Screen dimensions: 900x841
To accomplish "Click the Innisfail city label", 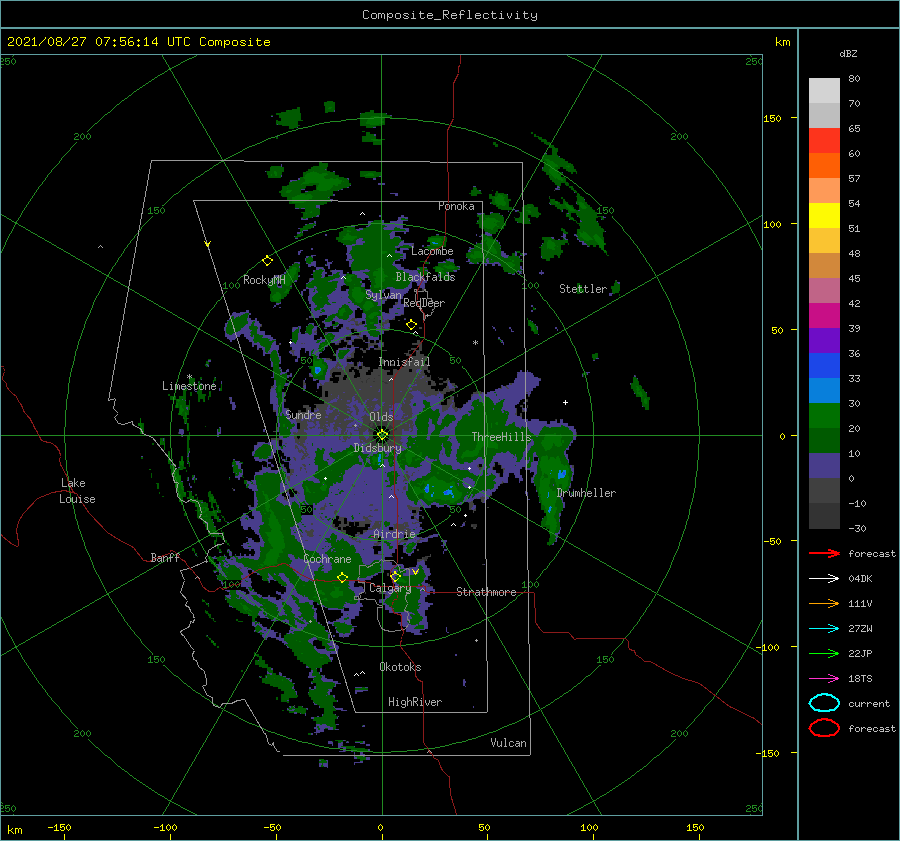I will tap(404, 362).
